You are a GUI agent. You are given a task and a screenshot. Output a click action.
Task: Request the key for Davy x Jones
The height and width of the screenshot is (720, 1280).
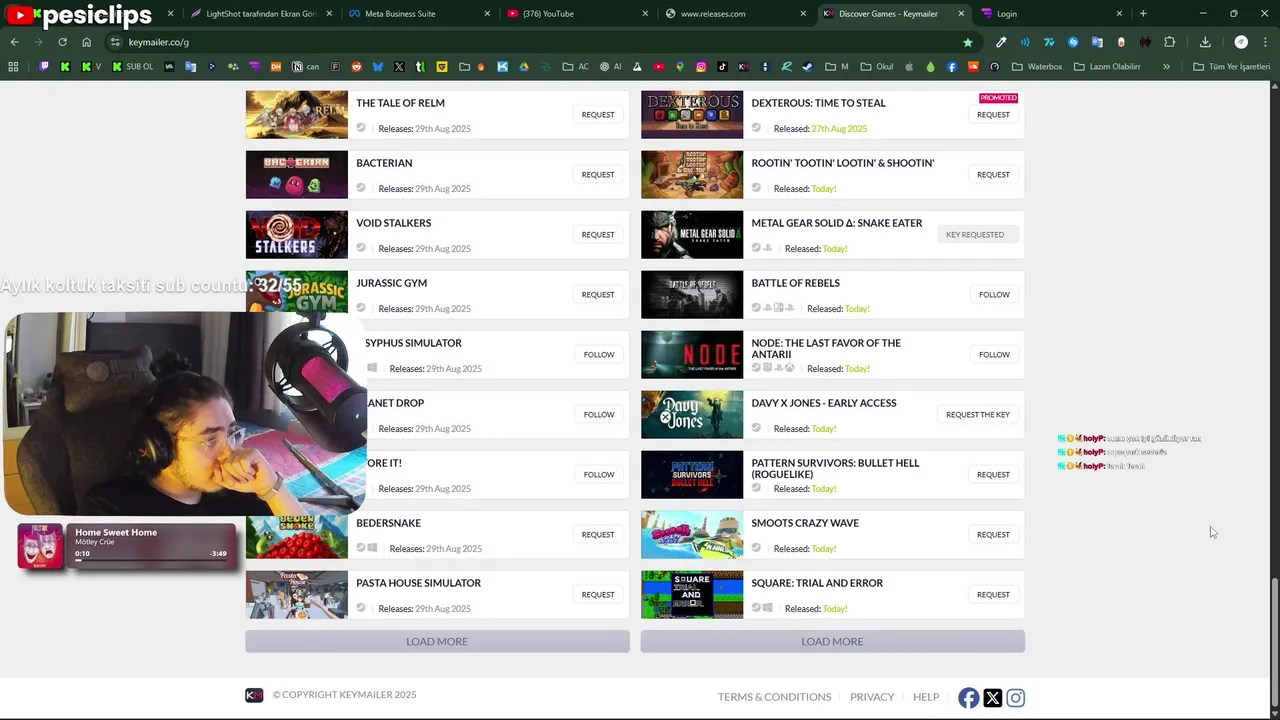coord(978,415)
